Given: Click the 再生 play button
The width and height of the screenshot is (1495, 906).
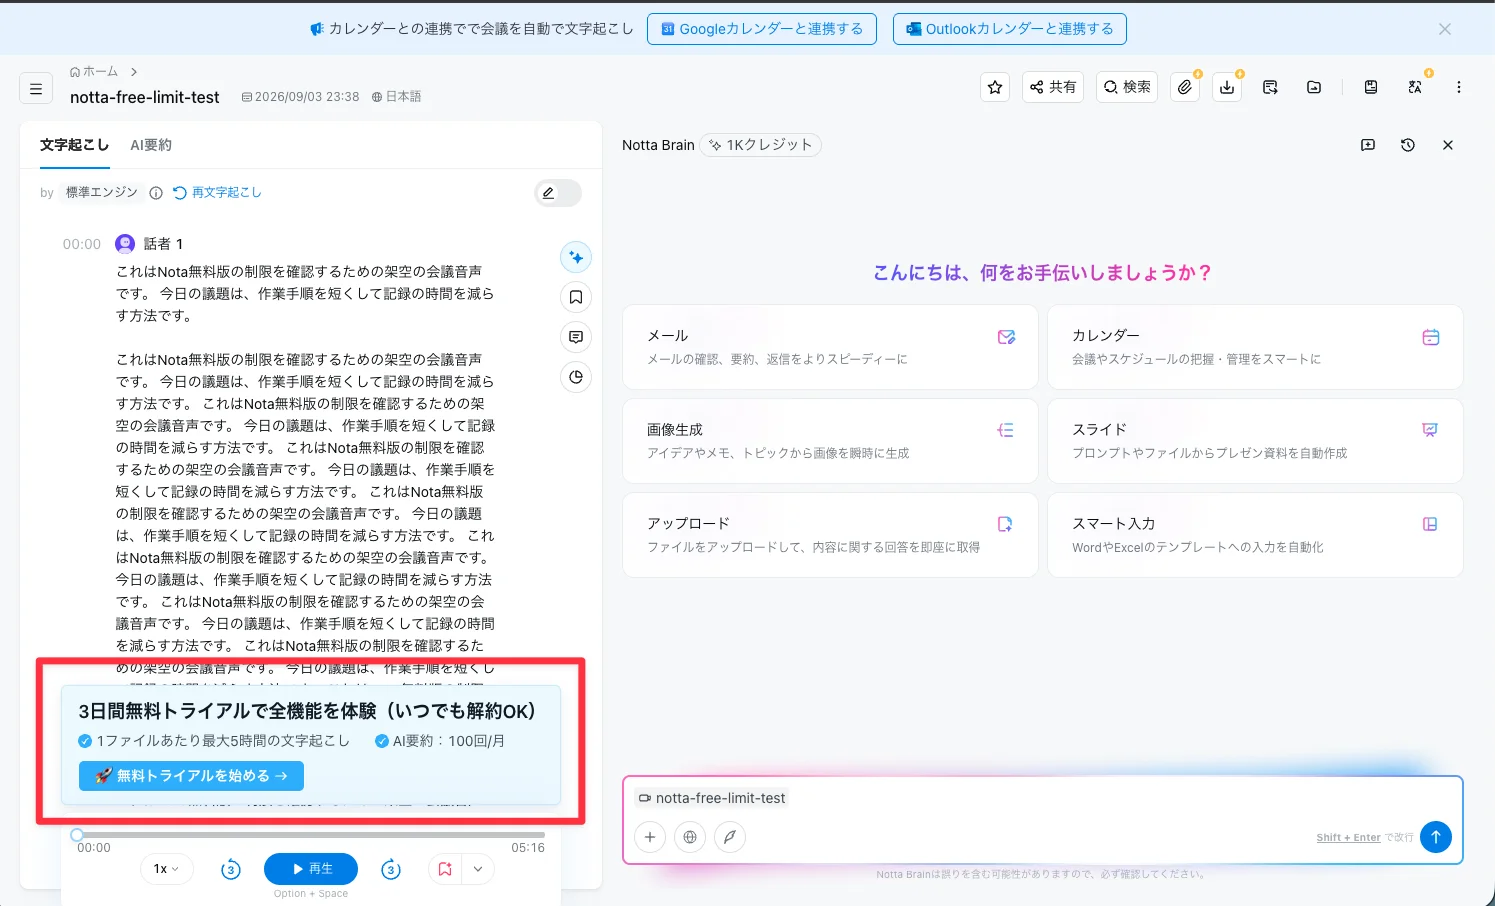Looking at the screenshot, I should pos(311,869).
